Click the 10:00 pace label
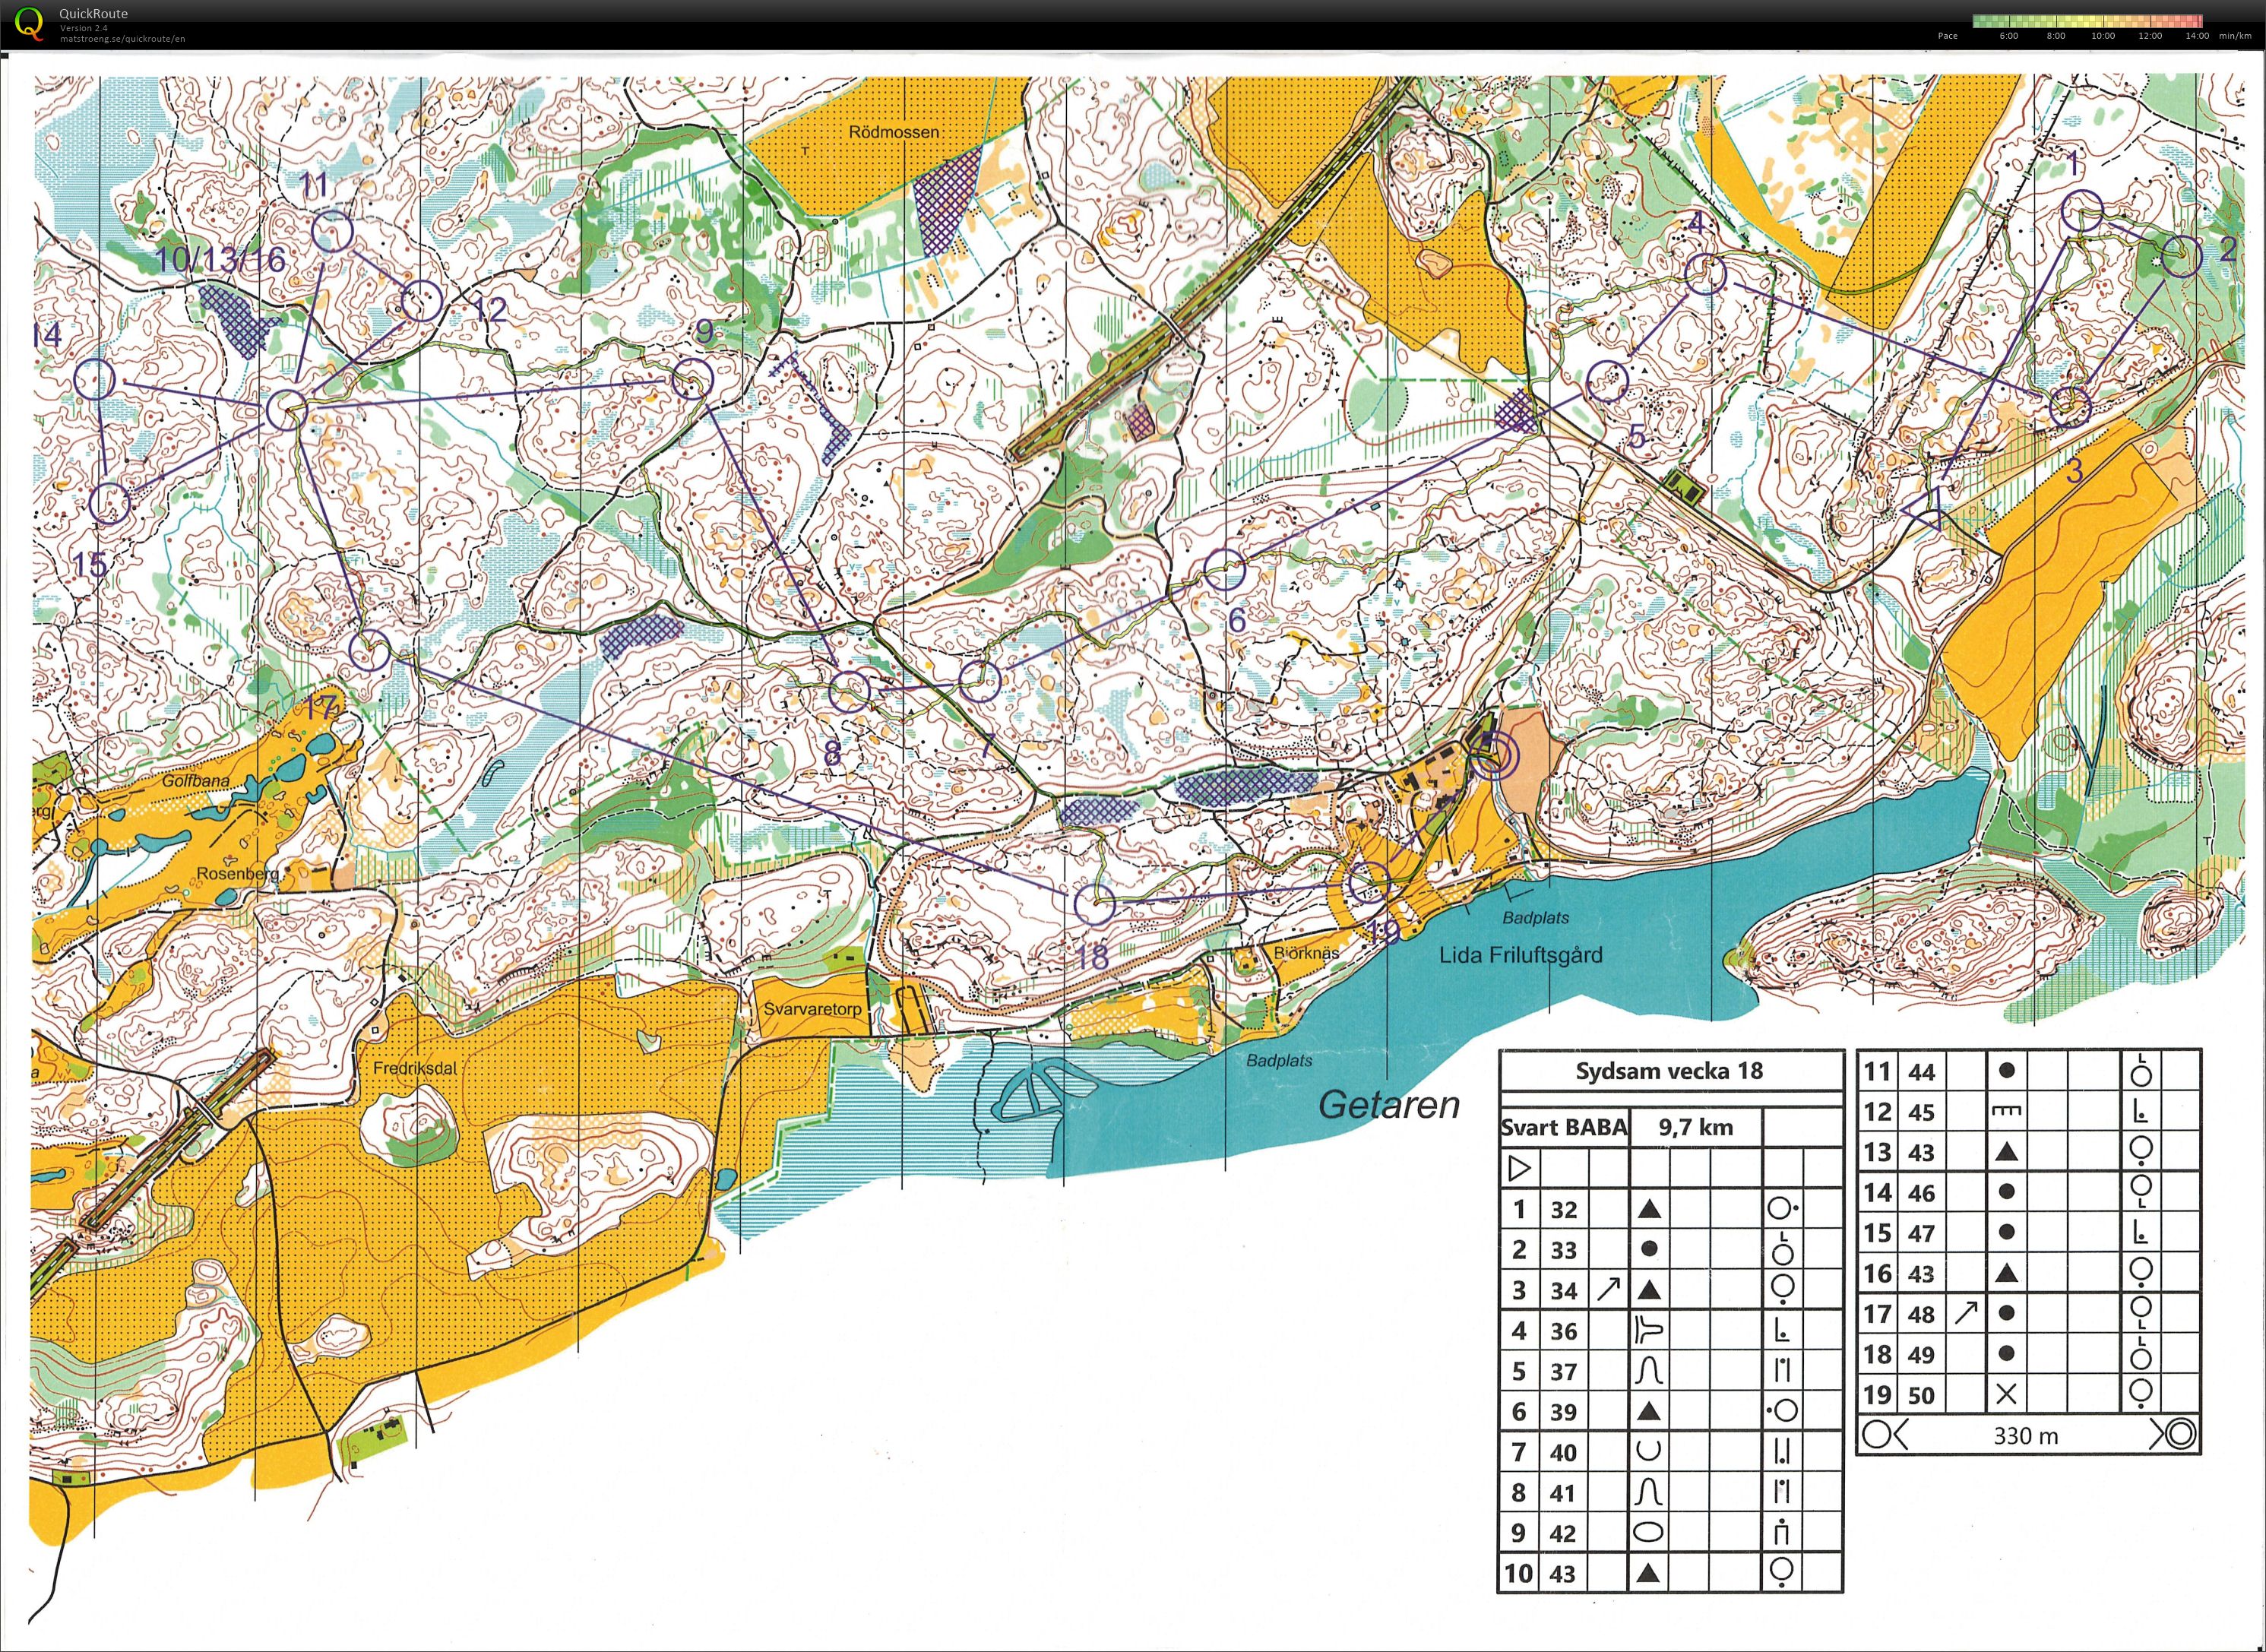The width and height of the screenshot is (2266, 1652). [x=2103, y=36]
